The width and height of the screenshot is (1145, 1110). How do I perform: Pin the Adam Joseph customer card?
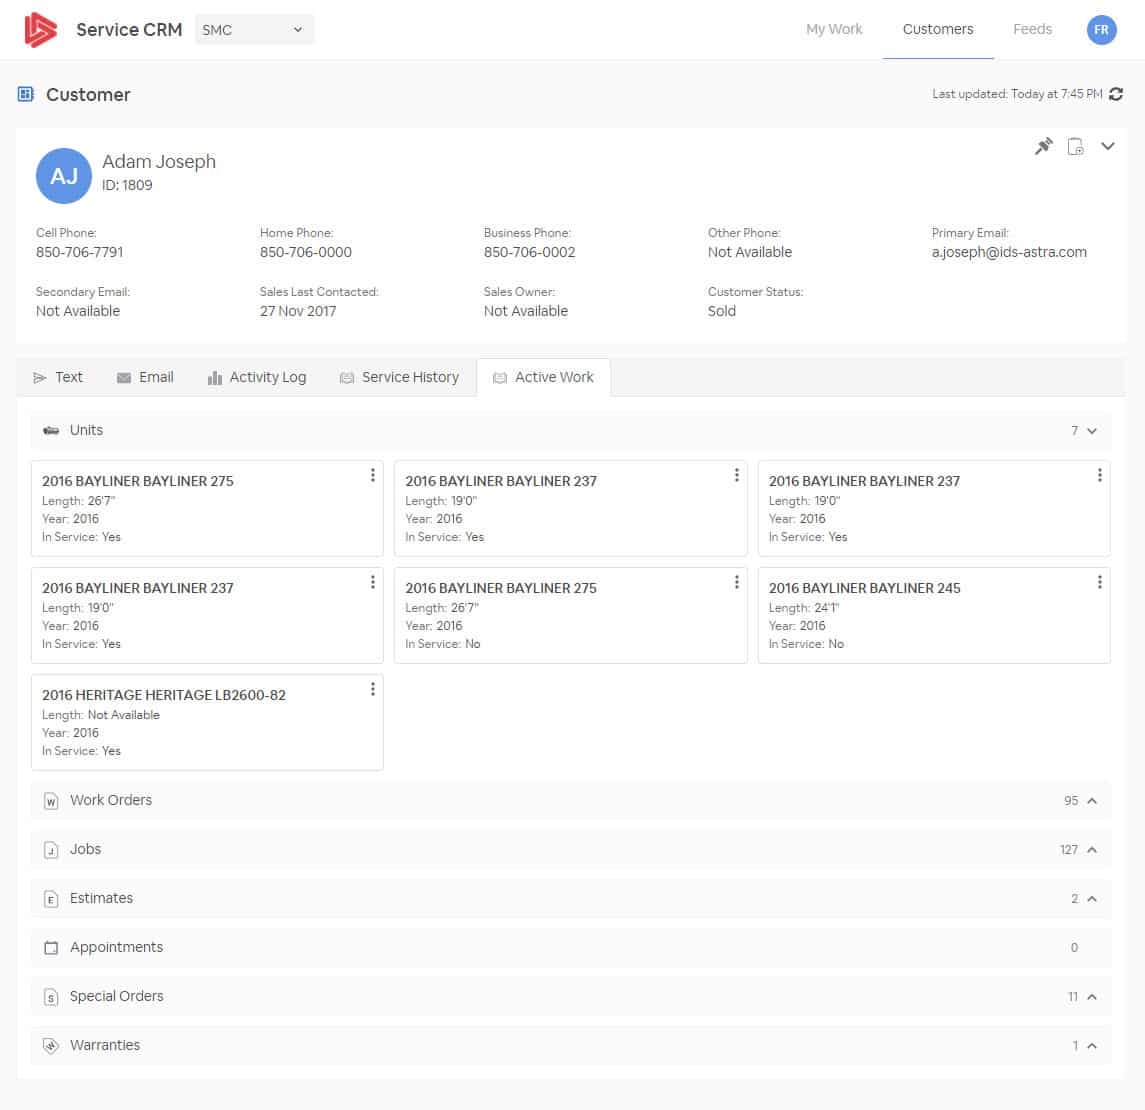pyautogui.click(x=1043, y=147)
